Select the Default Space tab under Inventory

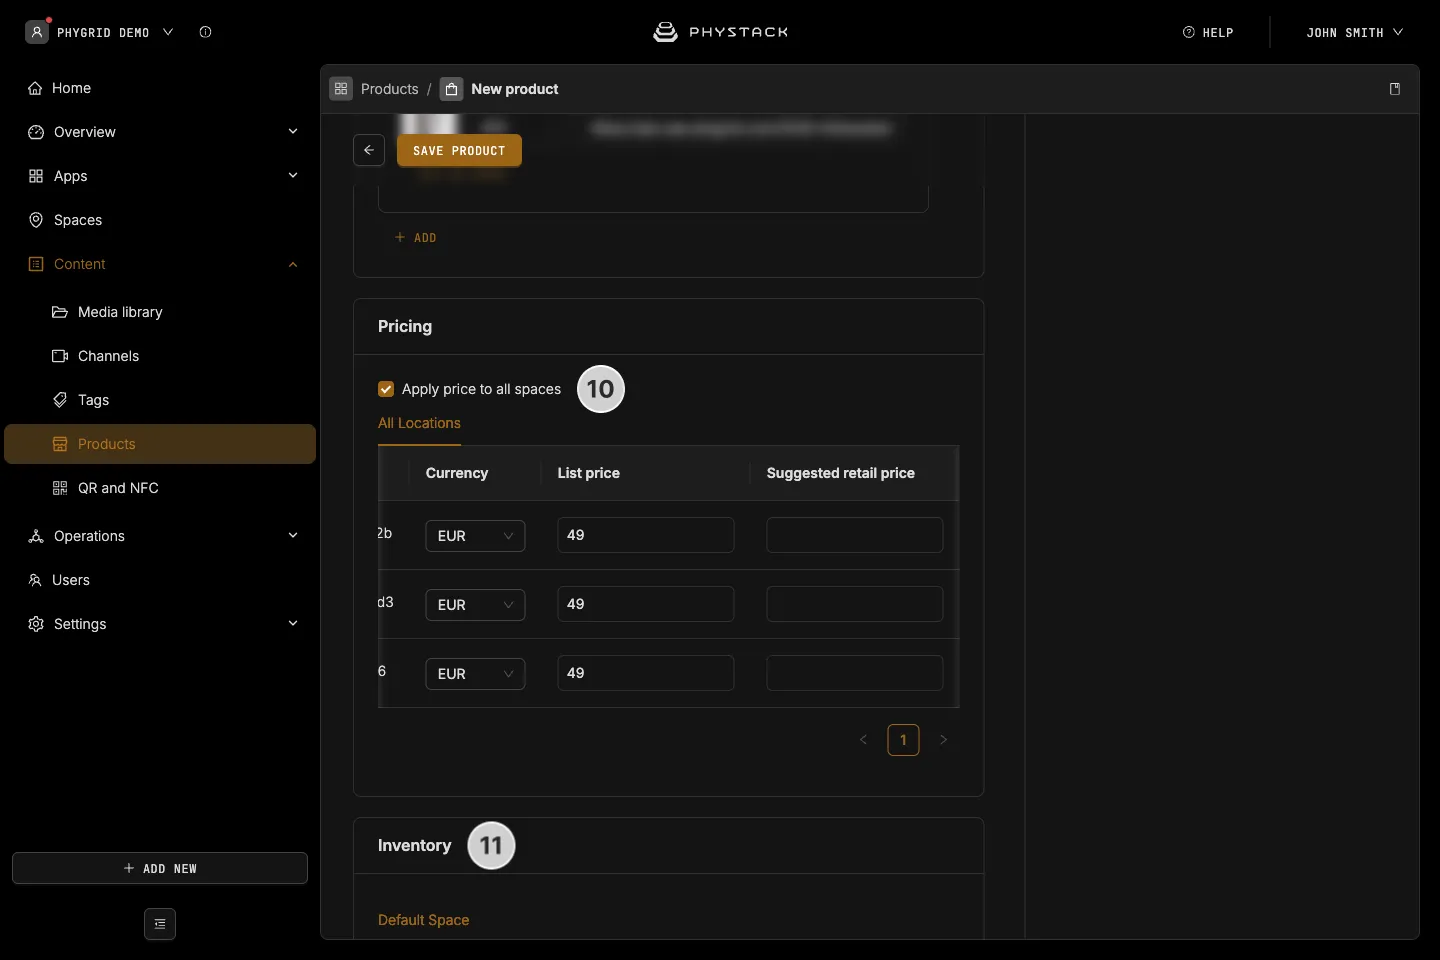[x=423, y=920]
